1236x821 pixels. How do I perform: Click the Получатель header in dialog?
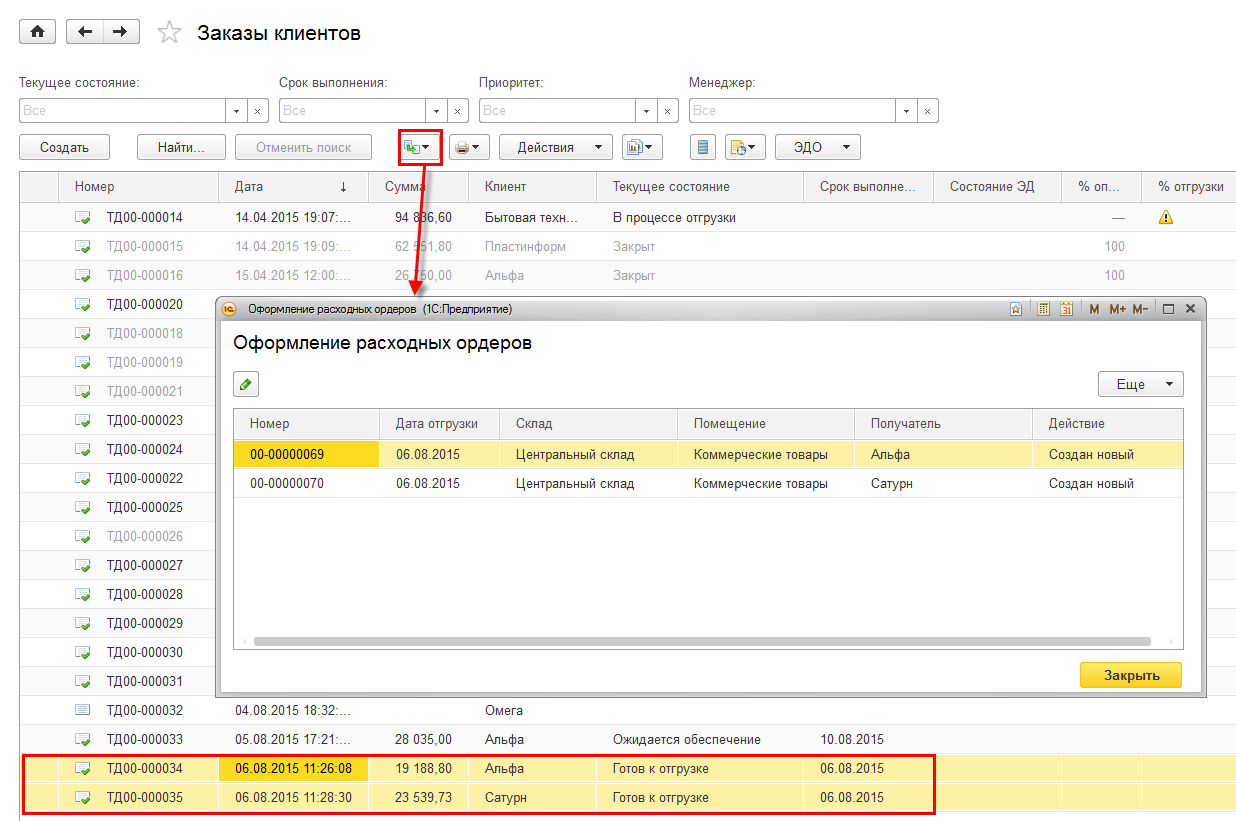[x=943, y=423]
